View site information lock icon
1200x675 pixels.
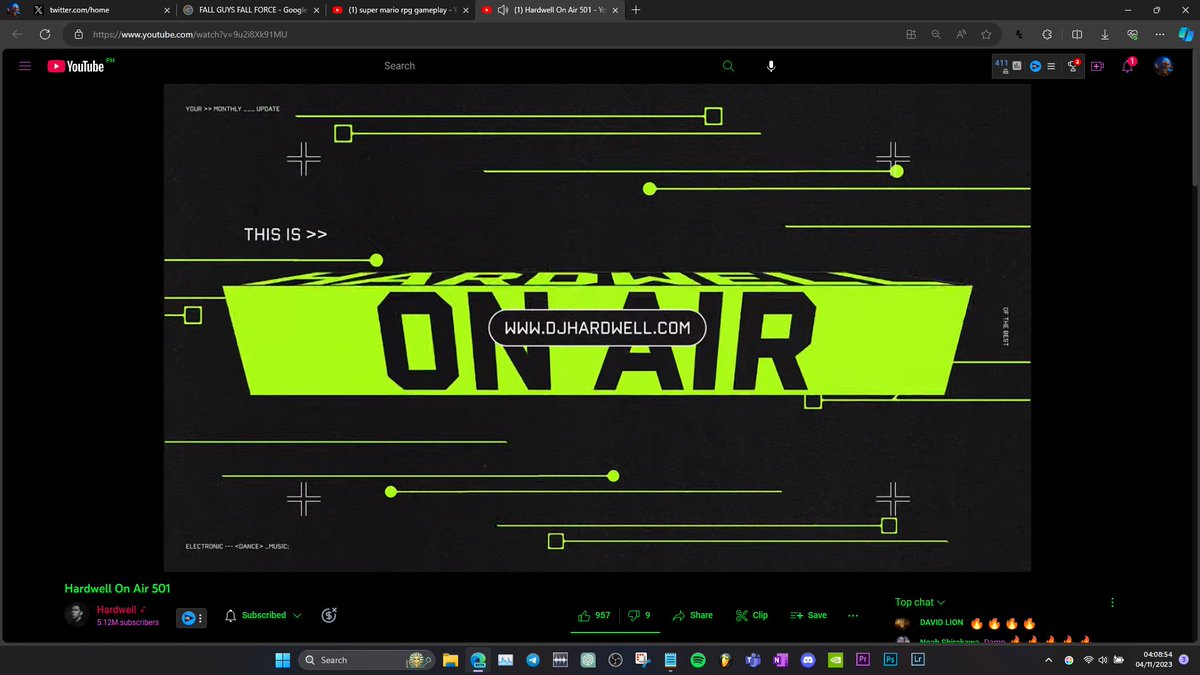tap(78, 33)
